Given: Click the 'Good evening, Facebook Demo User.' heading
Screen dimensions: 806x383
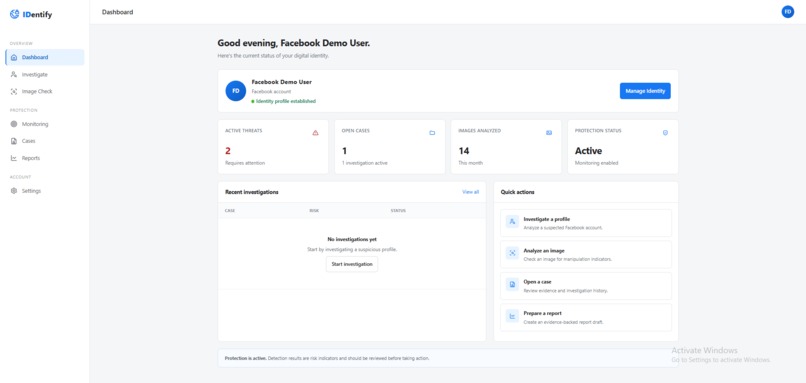Looking at the screenshot, I should click(294, 43).
